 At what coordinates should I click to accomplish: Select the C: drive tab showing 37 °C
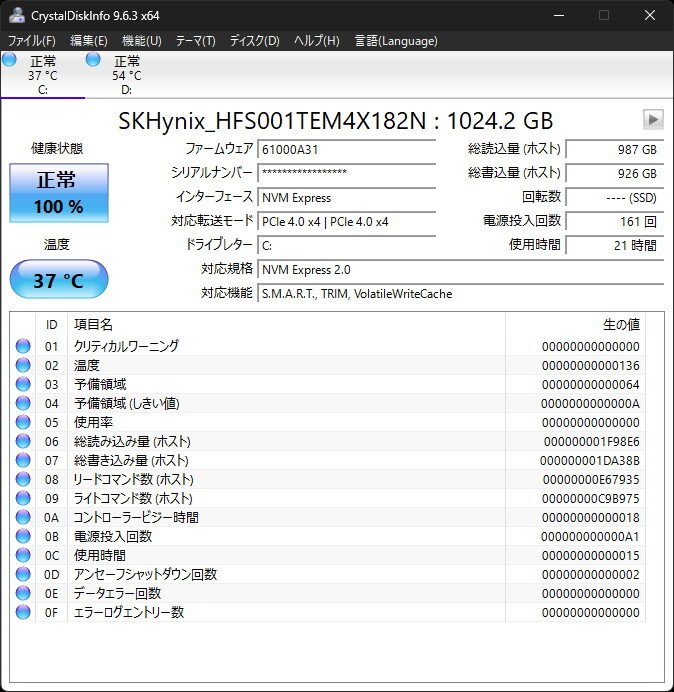click(43, 75)
